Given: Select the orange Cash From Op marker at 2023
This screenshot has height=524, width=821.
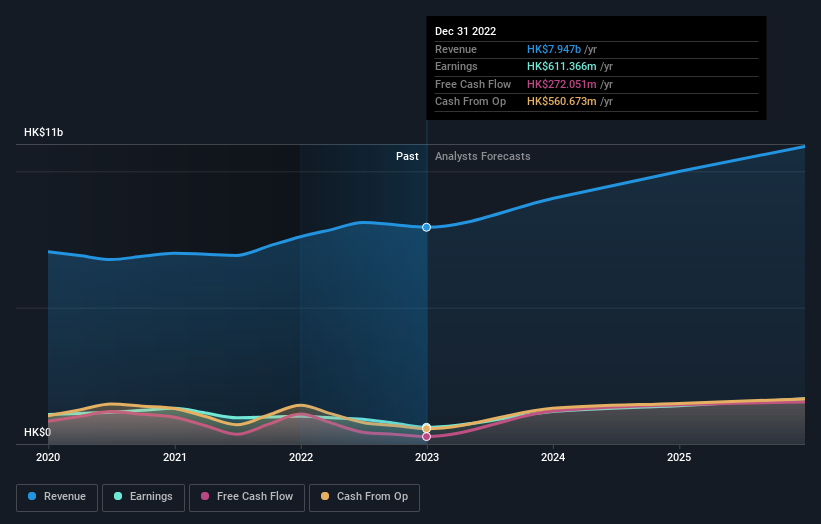Looking at the screenshot, I should pyautogui.click(x=427, y=428).
